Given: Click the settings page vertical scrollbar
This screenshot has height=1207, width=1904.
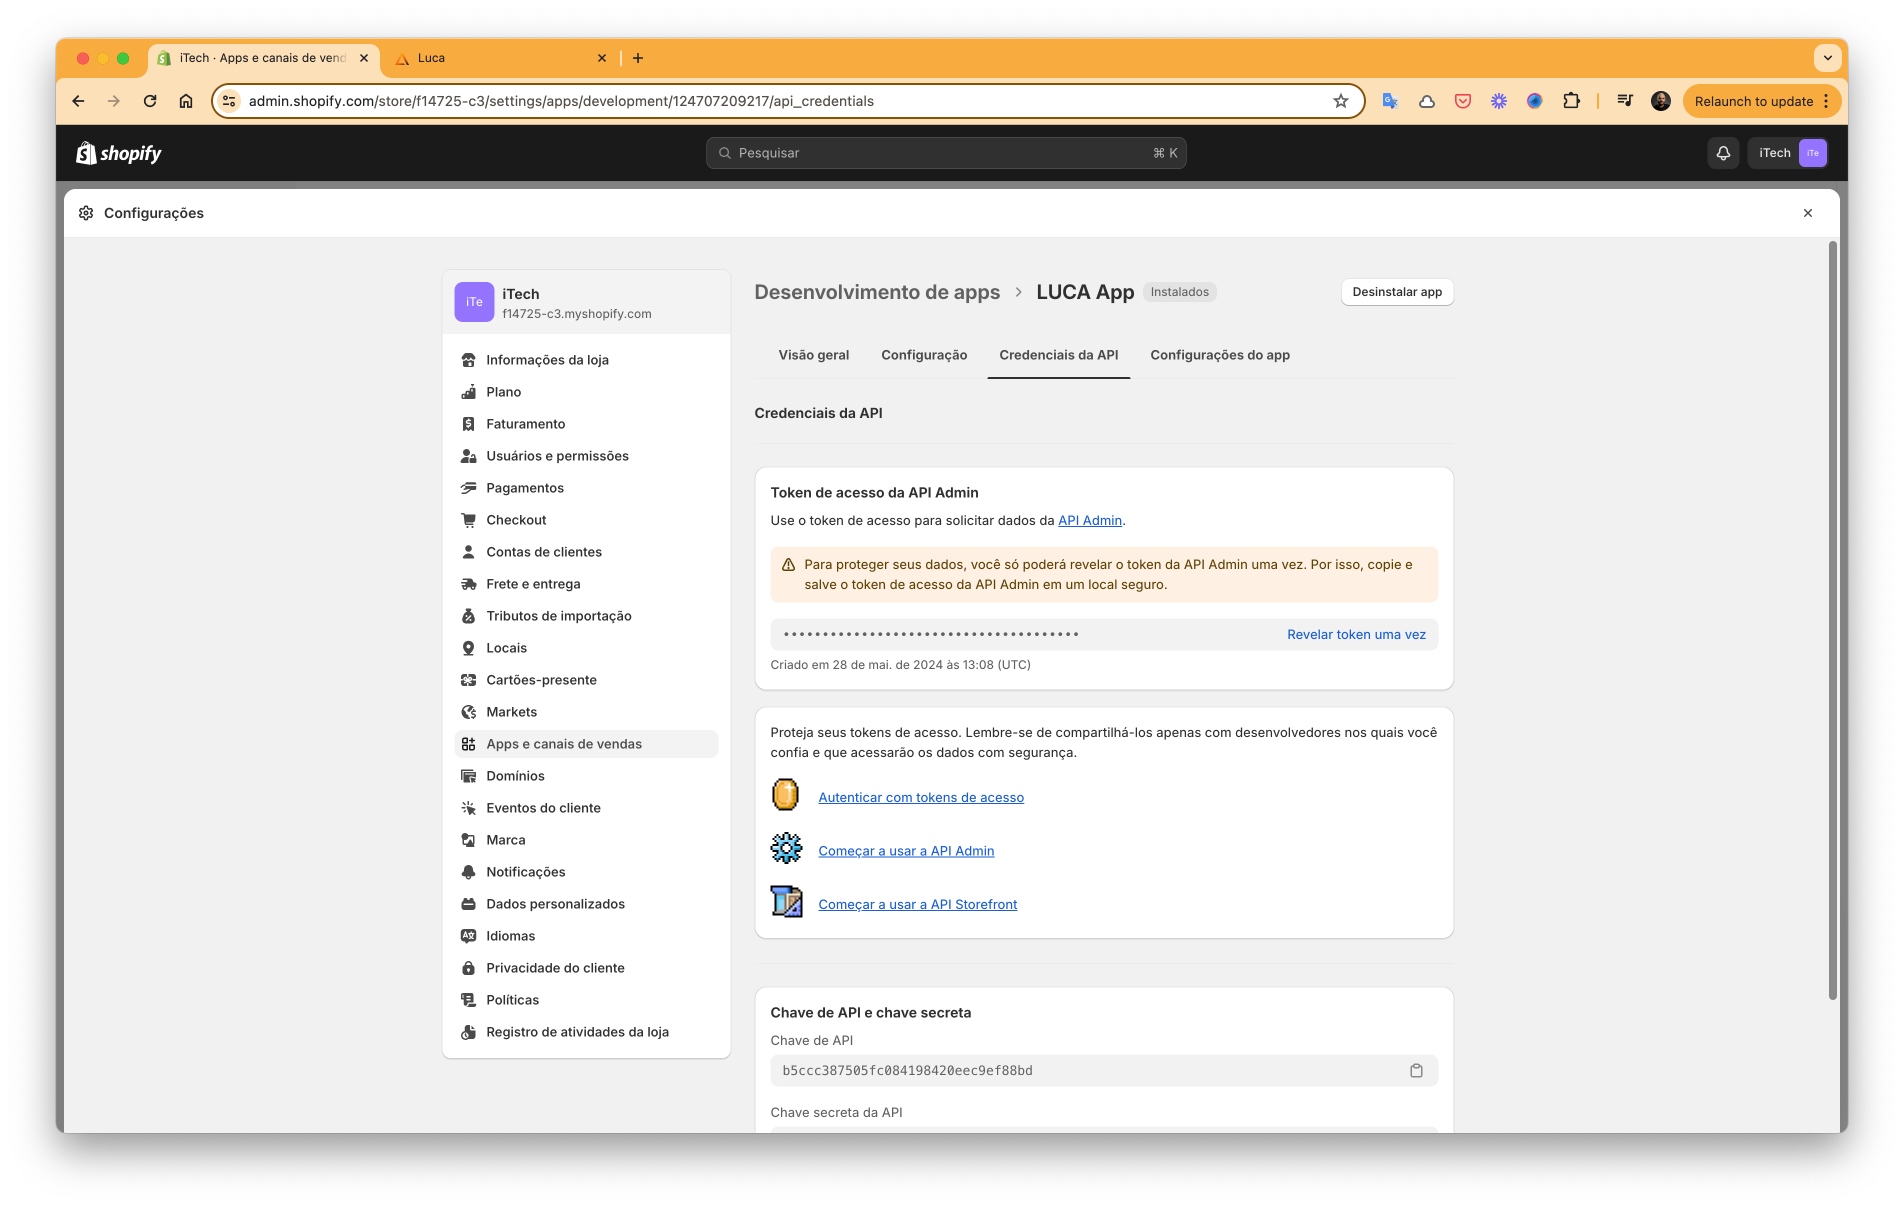Looking at the screenshot, I should (x=1832, y=620).
